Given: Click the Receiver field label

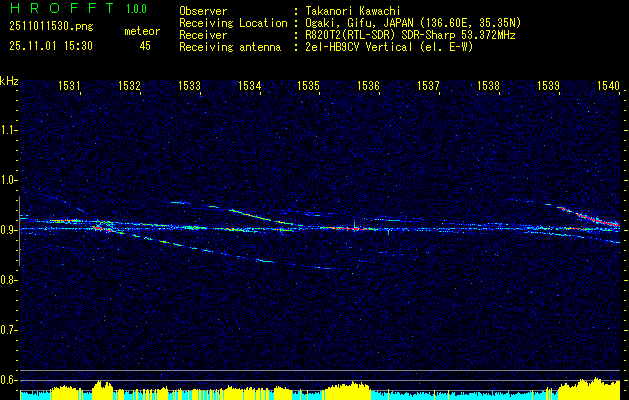Looking at the screenshot, I should coord(203,35).
